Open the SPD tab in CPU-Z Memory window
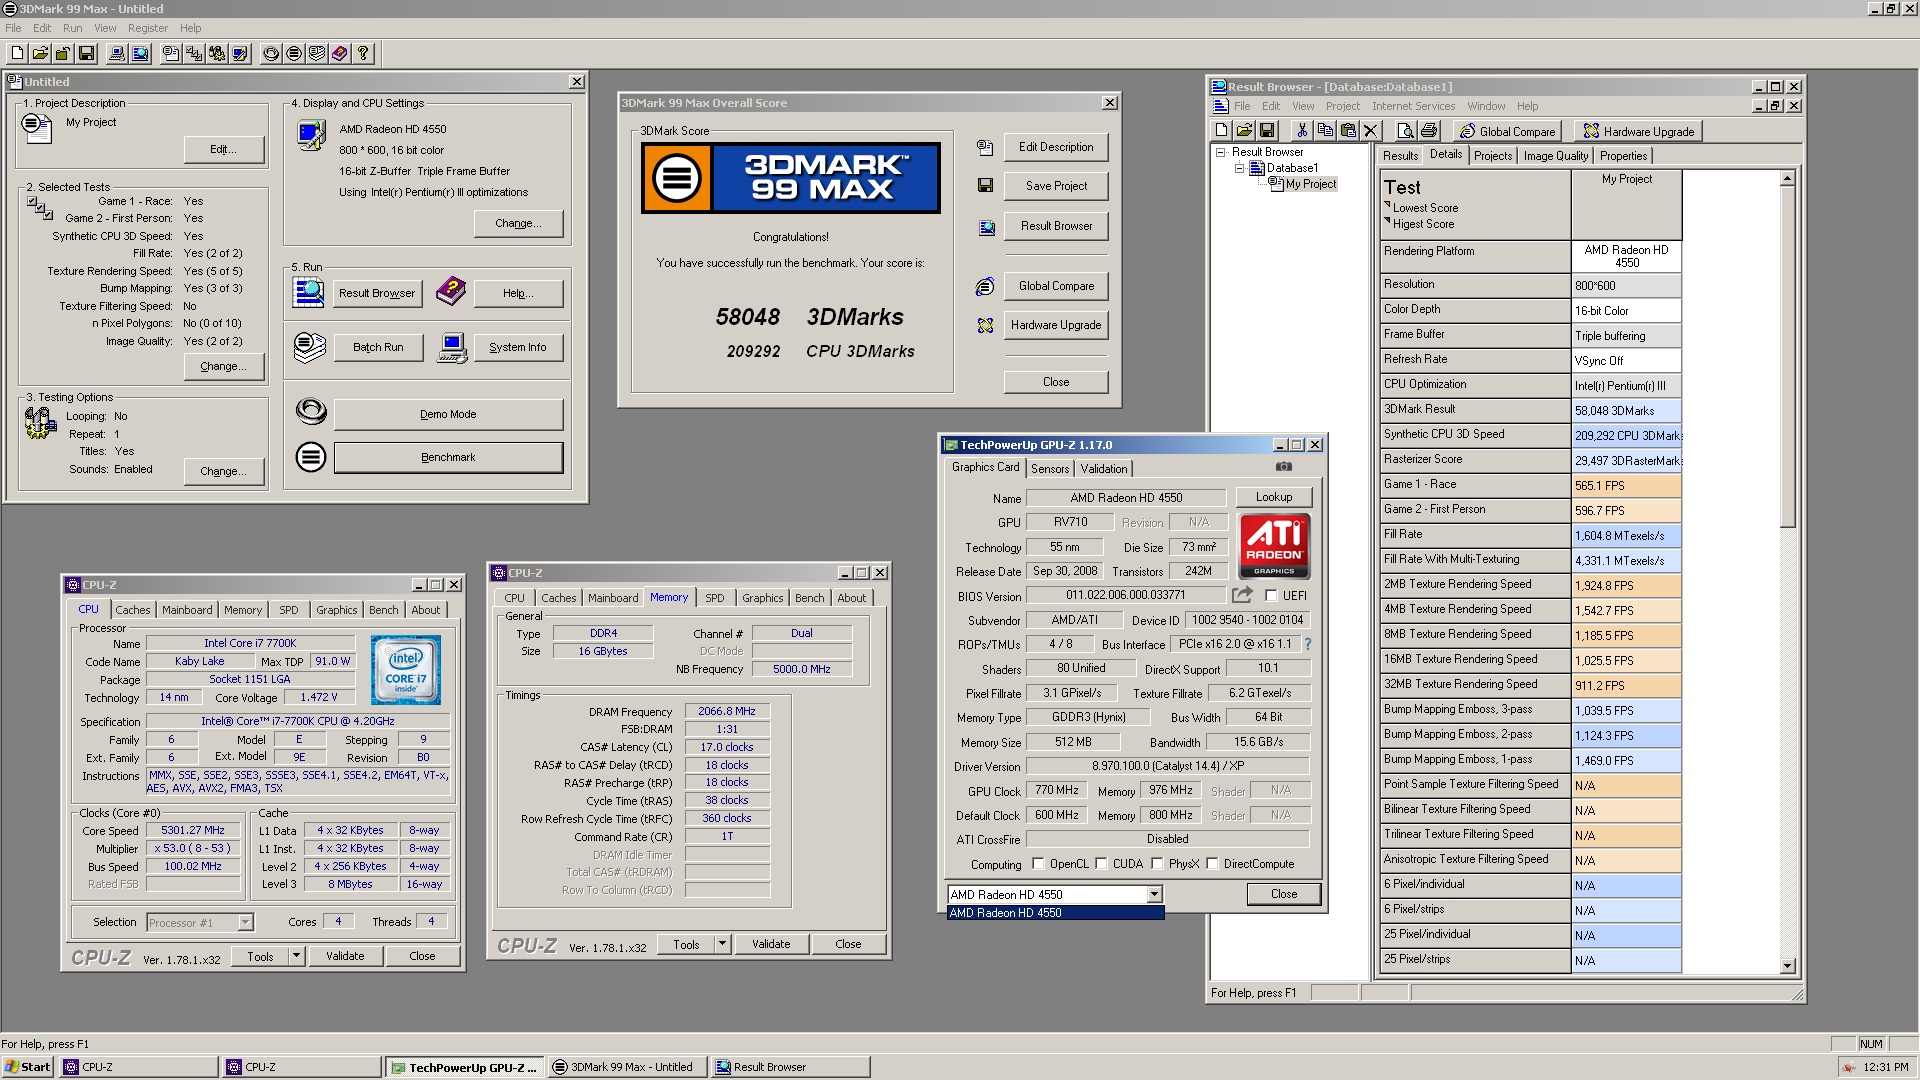1920x1080 pixels. (x=714, y=598)
